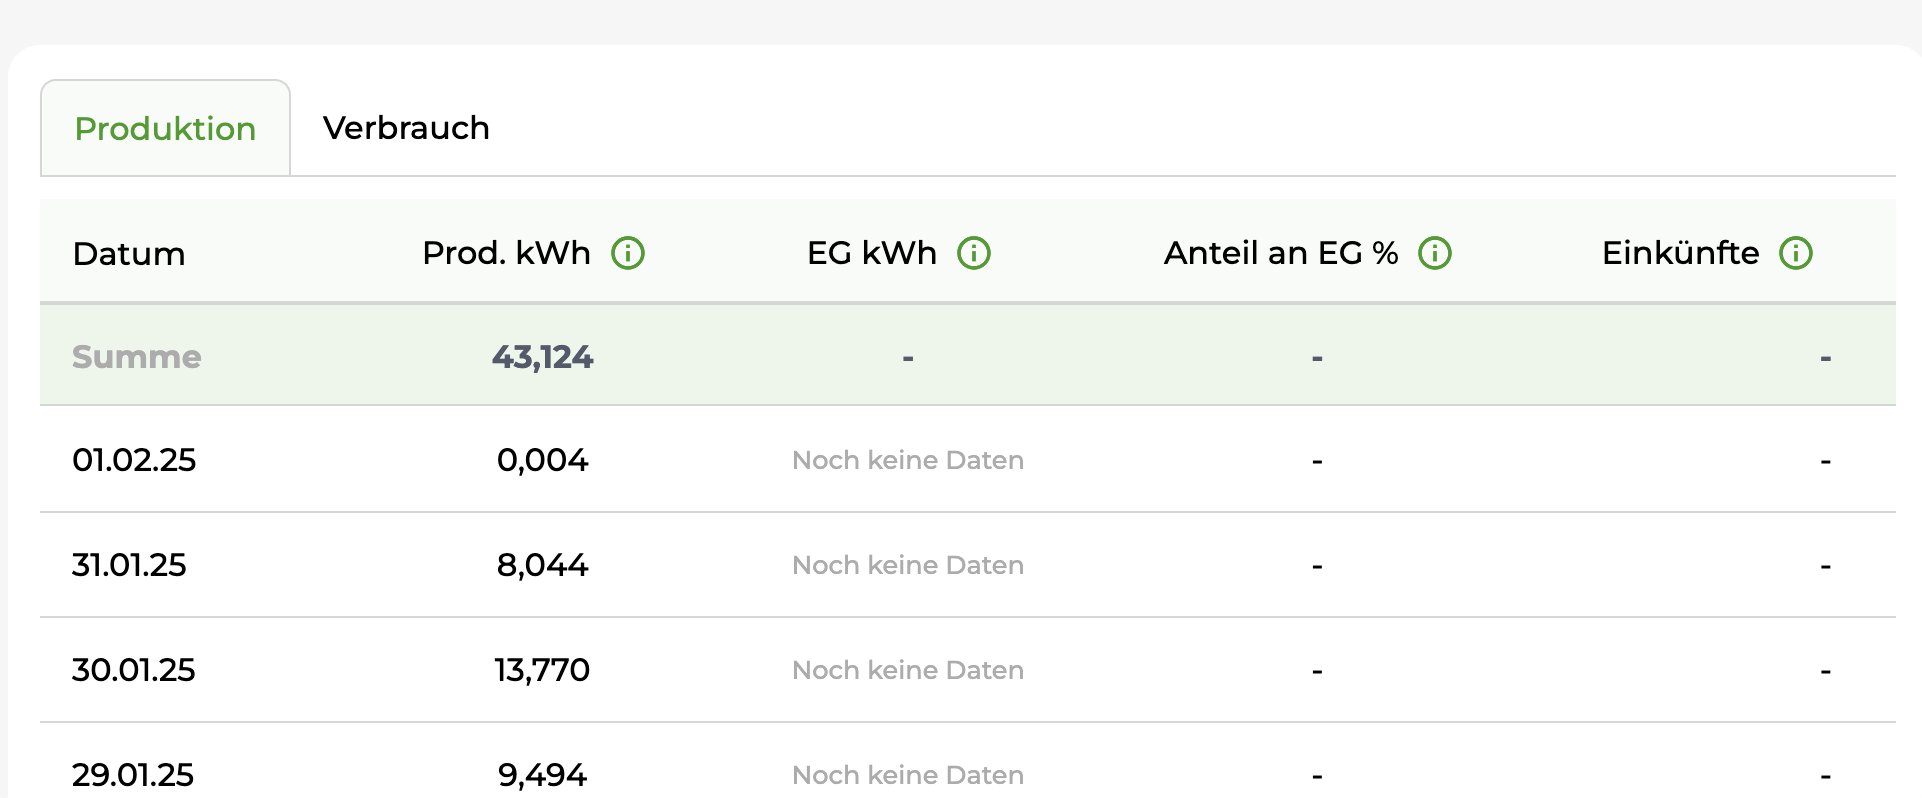Viewport: 1922px width, 798px height.
Task: Select the 29.01.25 date row
Action: coord(133,774)
